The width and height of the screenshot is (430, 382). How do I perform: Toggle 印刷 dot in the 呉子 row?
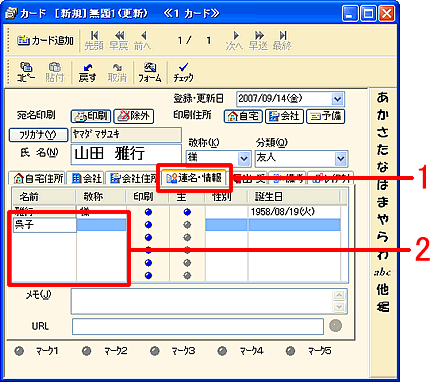[x=149, y=225]
